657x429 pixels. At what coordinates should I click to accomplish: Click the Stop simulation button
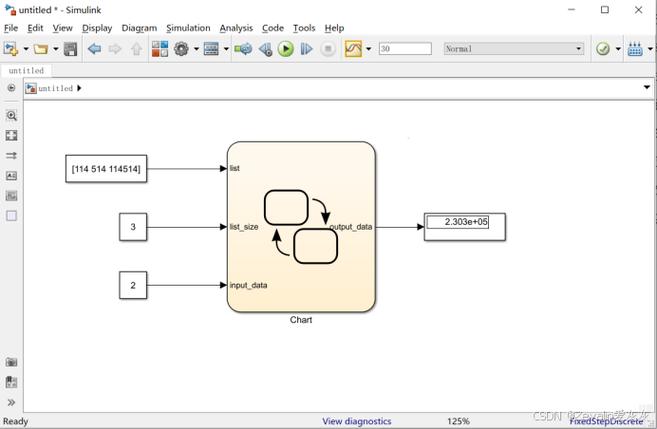(328, 49)
